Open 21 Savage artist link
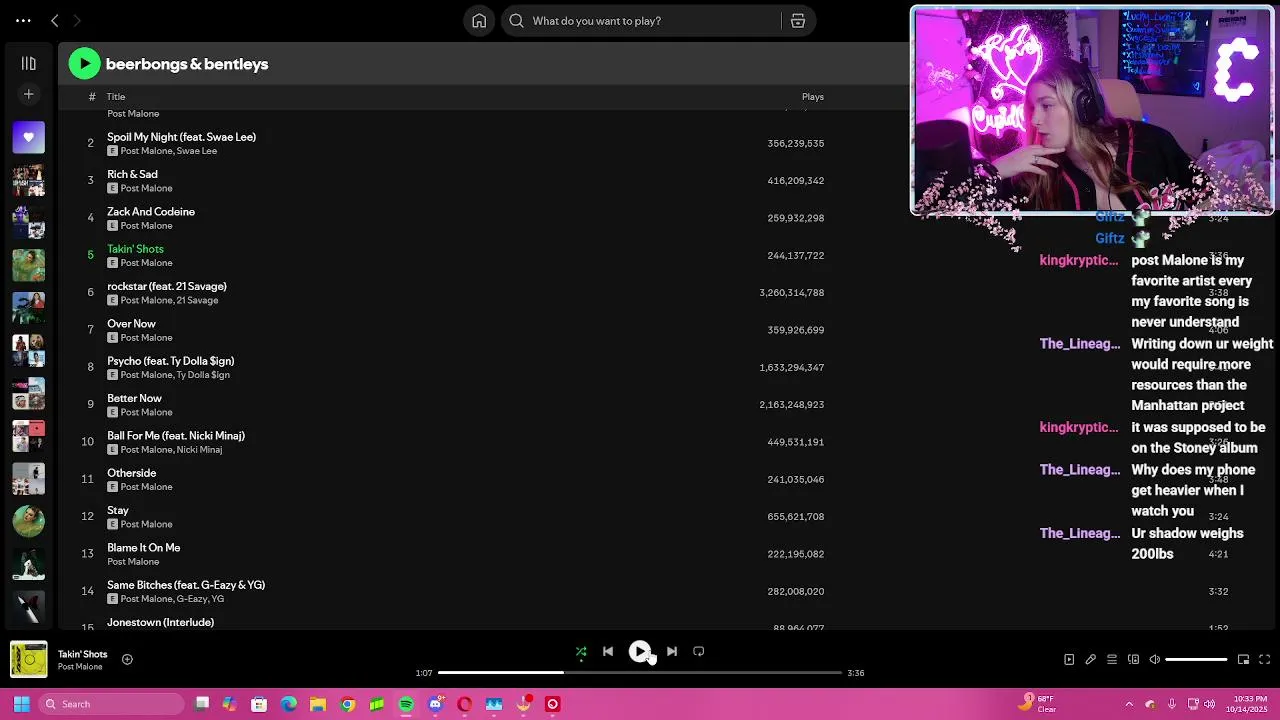Screen dimensions: 1280x720 pyautogui.click(x=197, y=300)
